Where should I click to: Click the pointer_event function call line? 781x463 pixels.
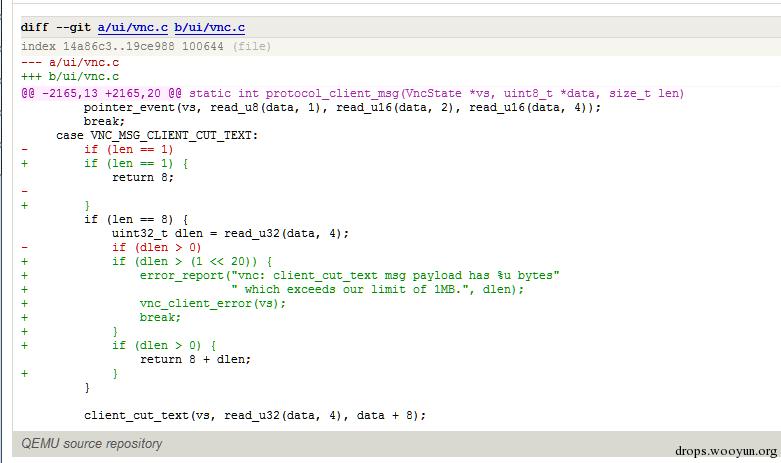342,108
